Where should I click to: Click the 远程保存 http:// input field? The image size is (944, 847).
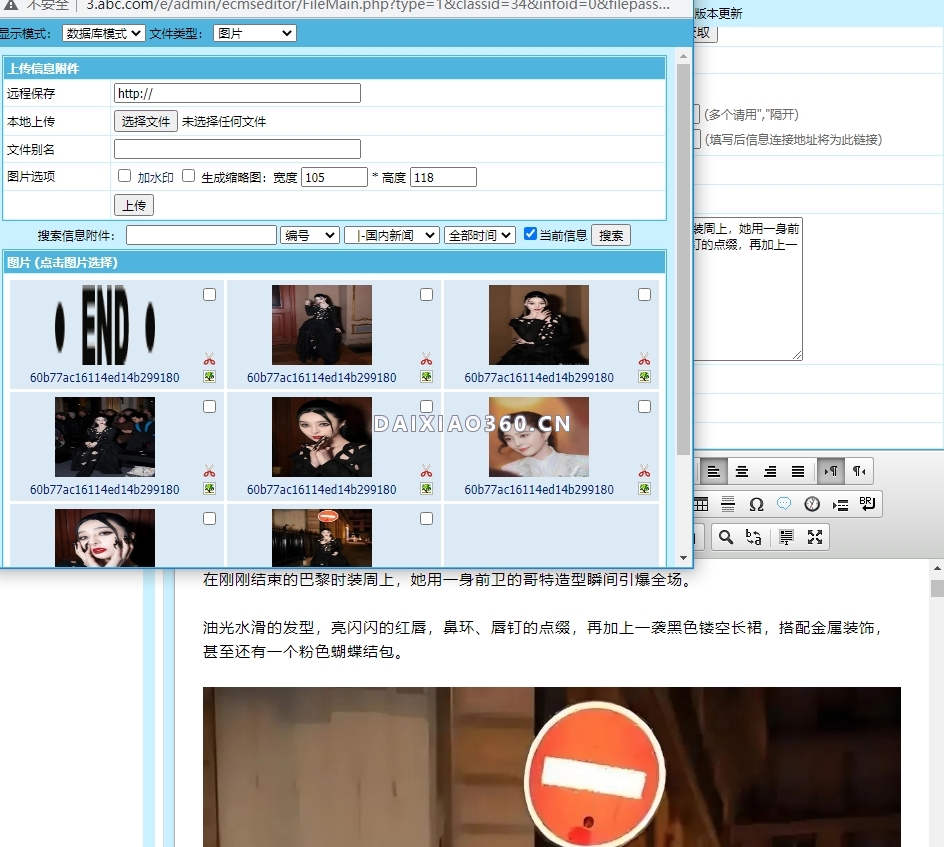click(x=237, y=93)
